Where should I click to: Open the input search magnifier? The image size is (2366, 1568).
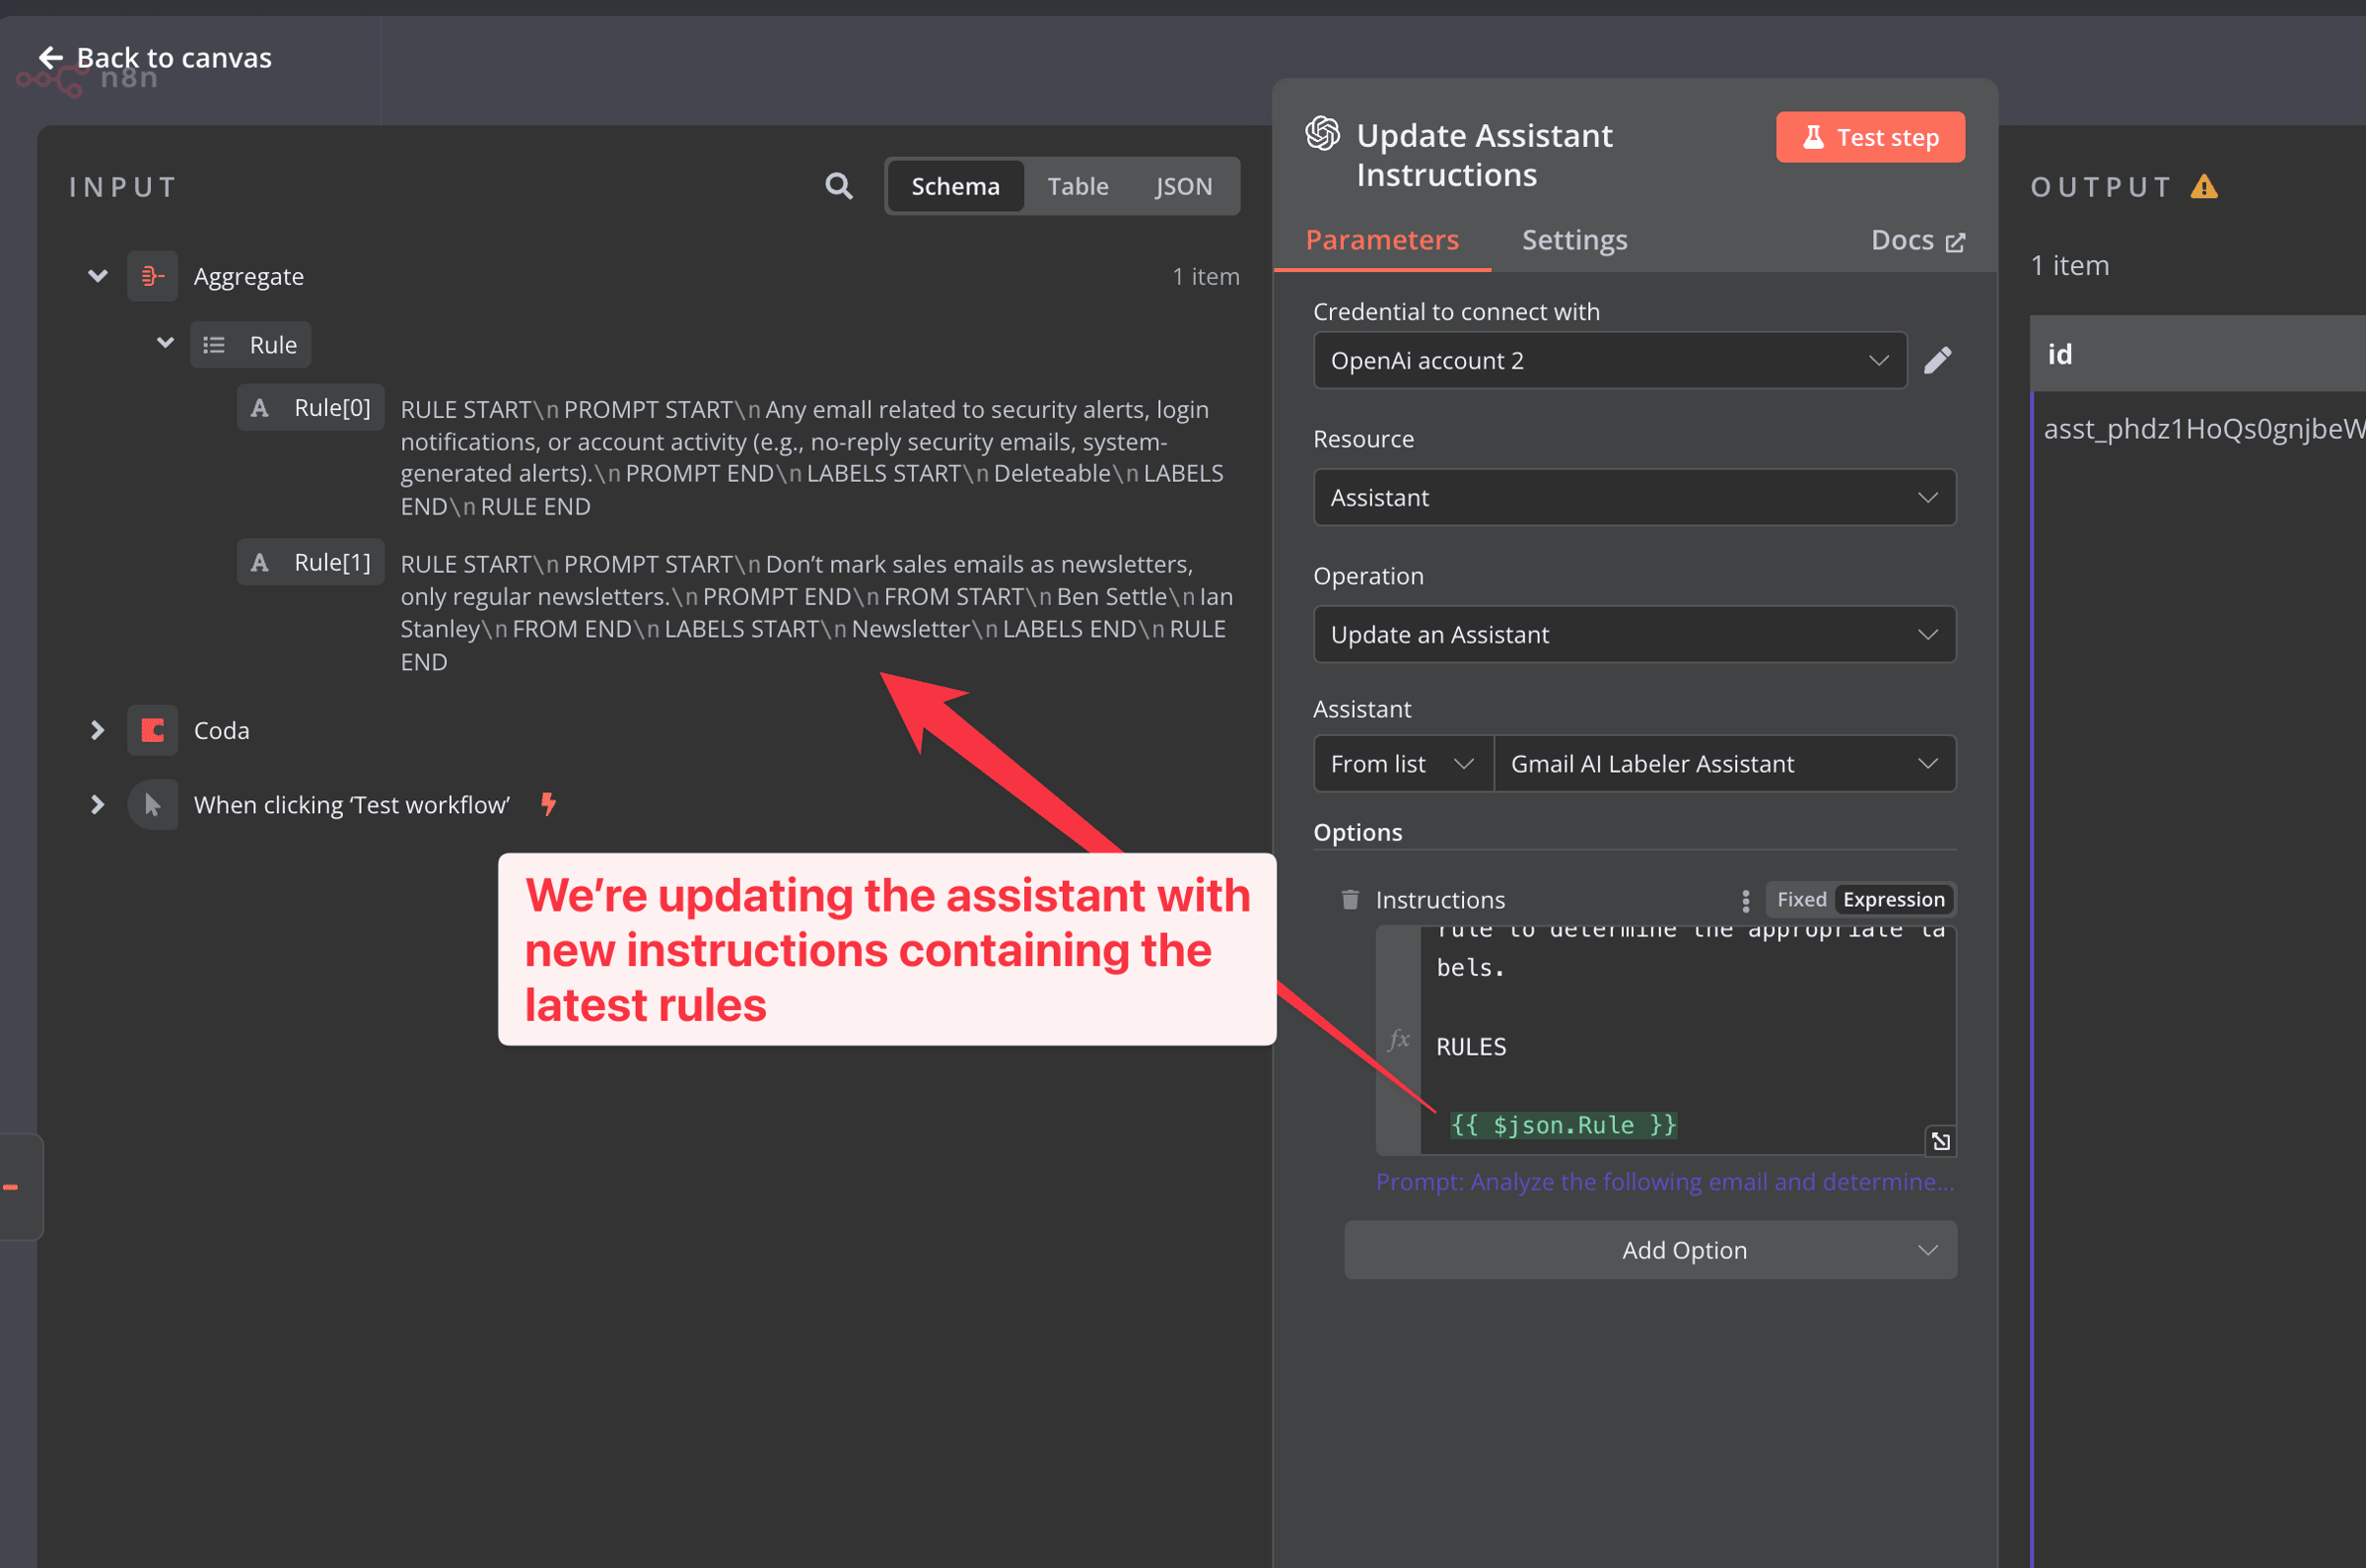[839, 186]
